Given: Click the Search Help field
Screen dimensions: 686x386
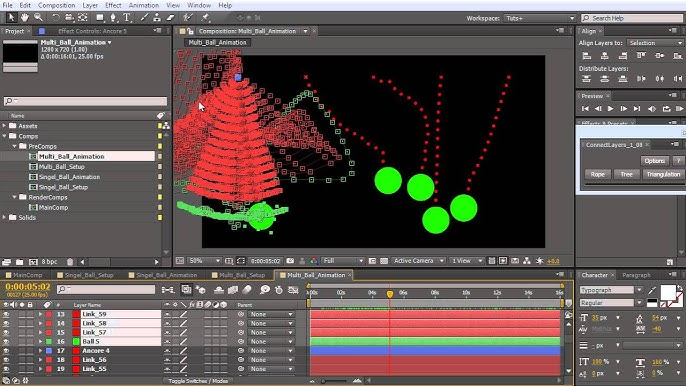Looking at the screenshot, I should pos(632,18).
